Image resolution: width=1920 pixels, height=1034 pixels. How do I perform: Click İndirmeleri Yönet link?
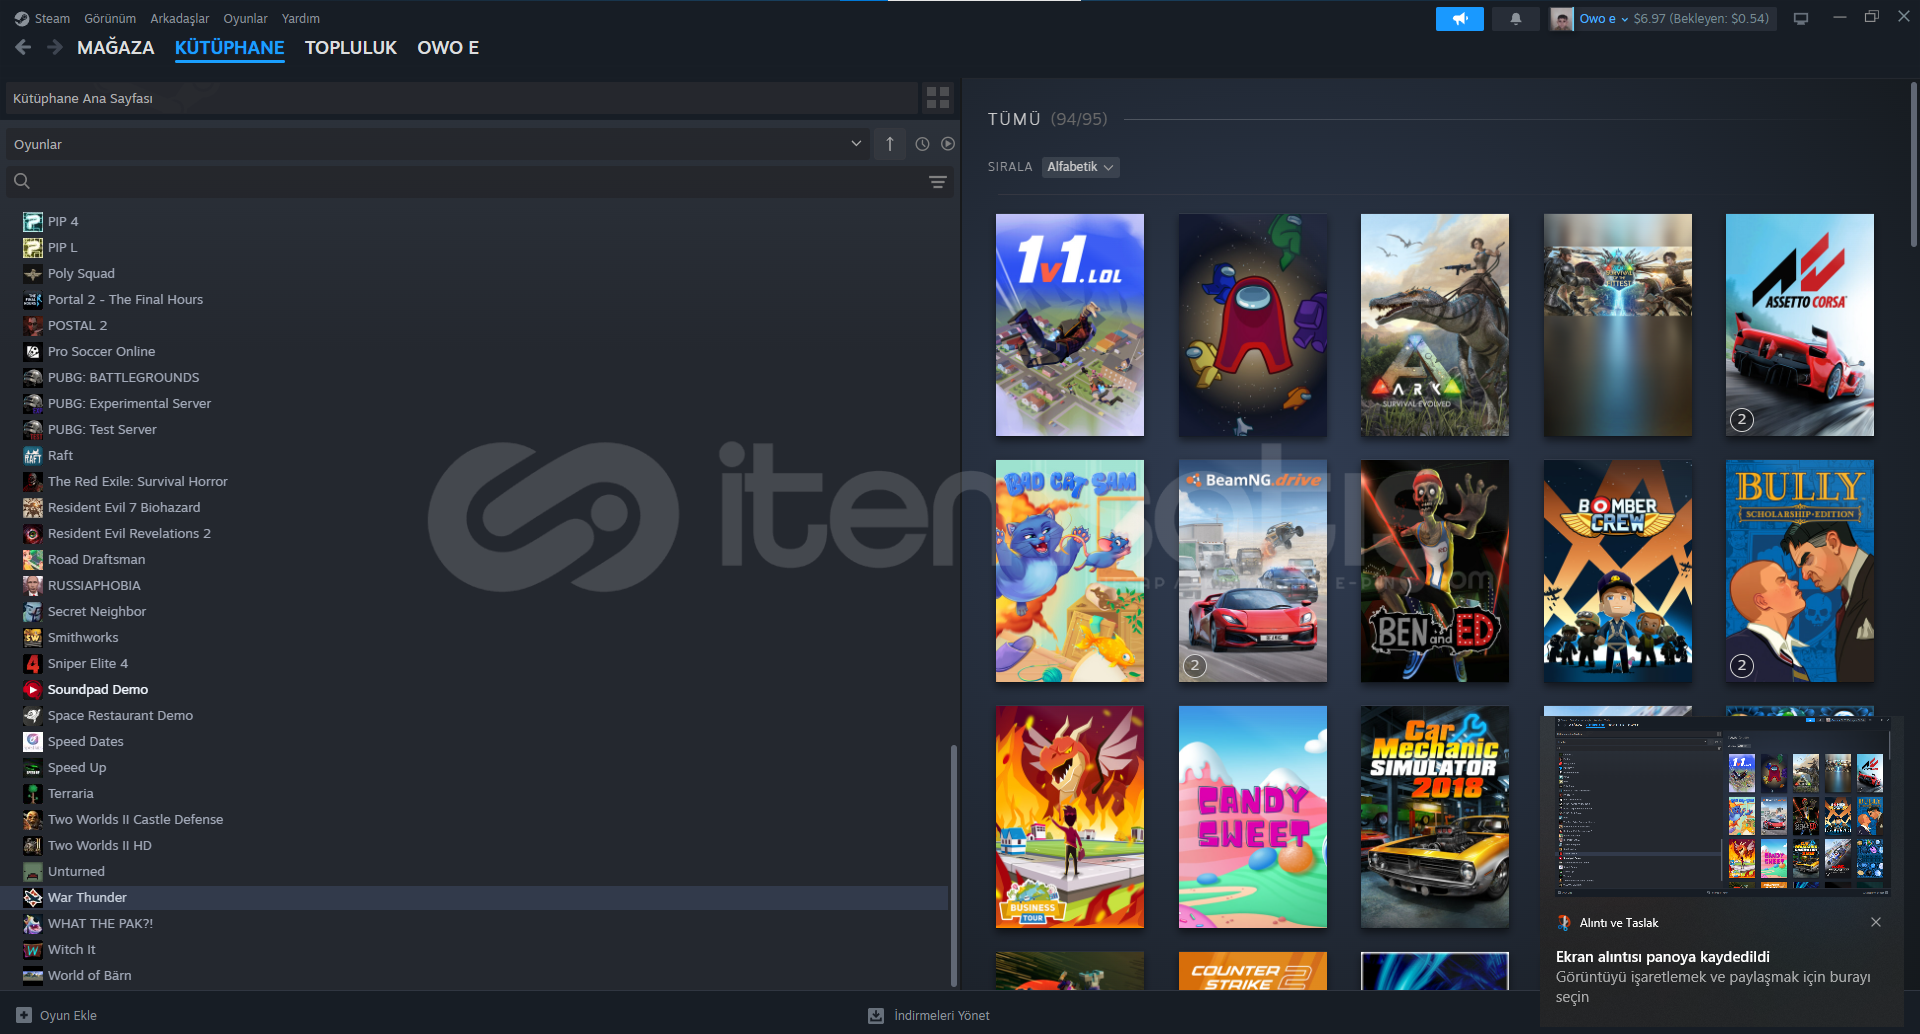[x=940, y=1015]
